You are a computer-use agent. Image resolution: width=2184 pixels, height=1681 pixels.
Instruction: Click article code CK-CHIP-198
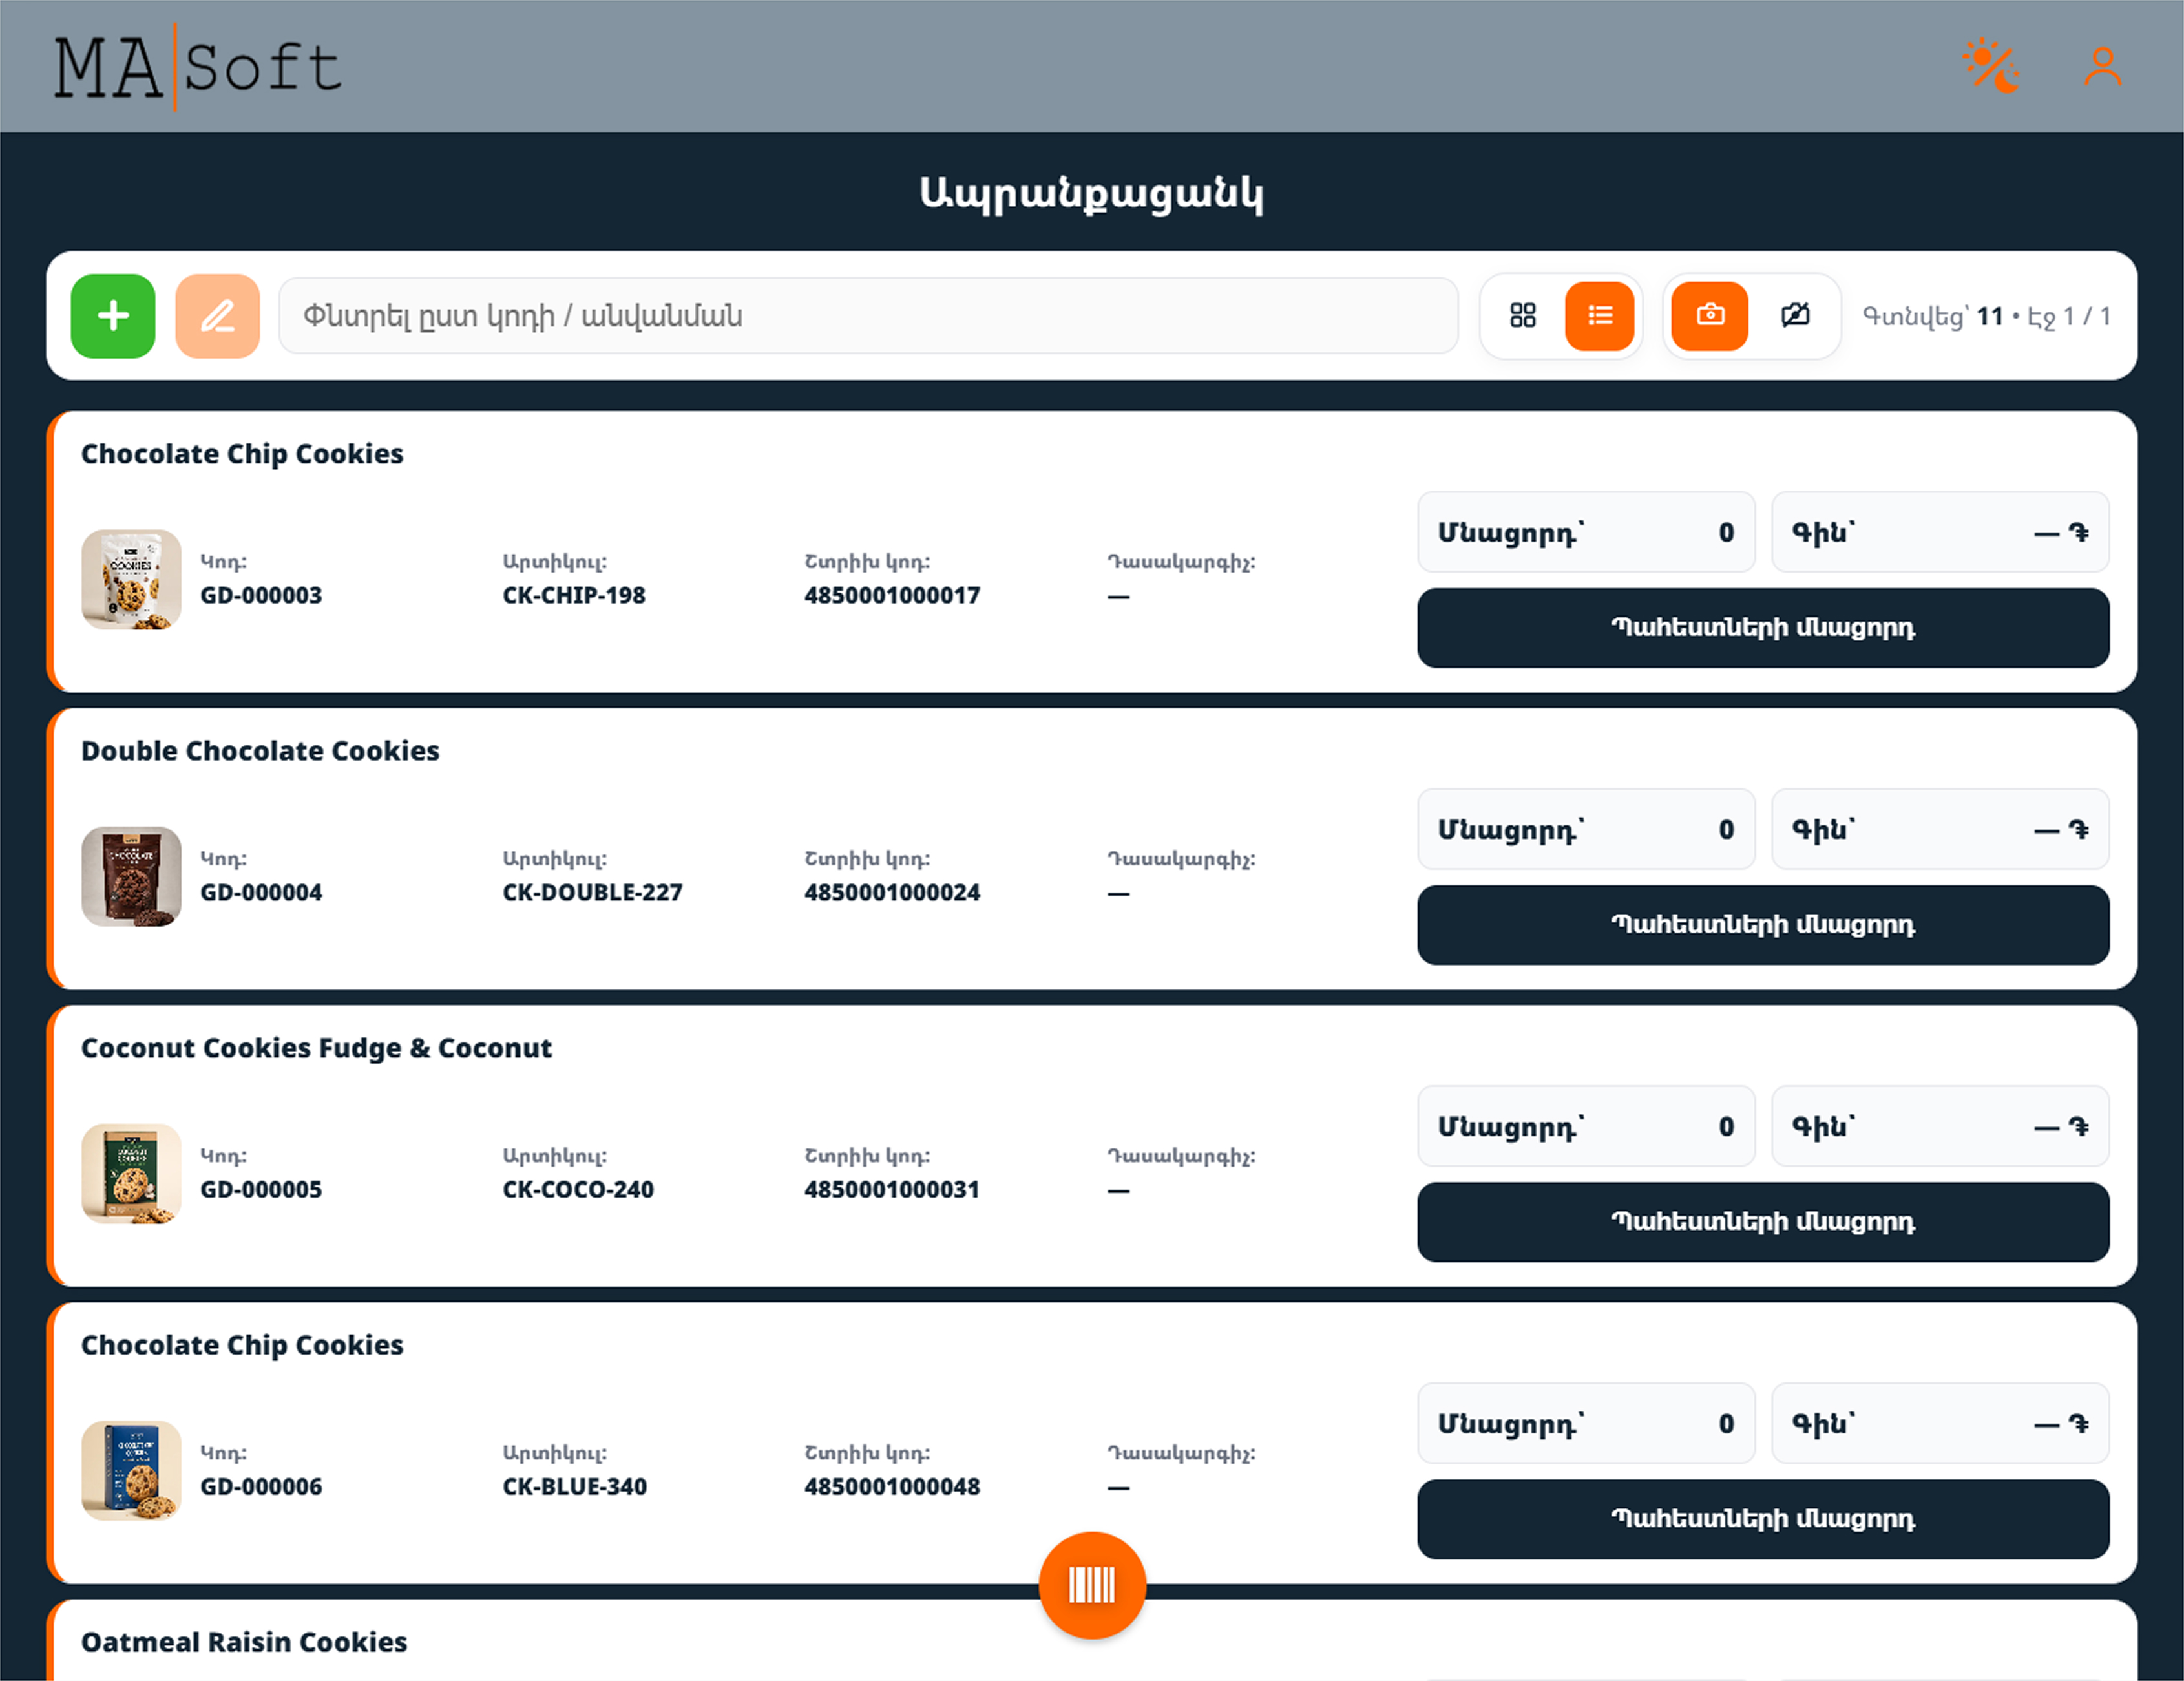point(574,595)
